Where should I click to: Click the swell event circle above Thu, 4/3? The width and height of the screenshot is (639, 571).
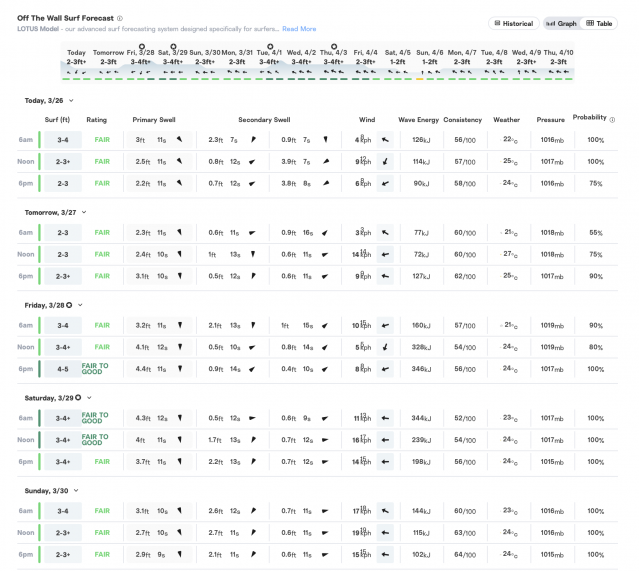click(334, 46)
